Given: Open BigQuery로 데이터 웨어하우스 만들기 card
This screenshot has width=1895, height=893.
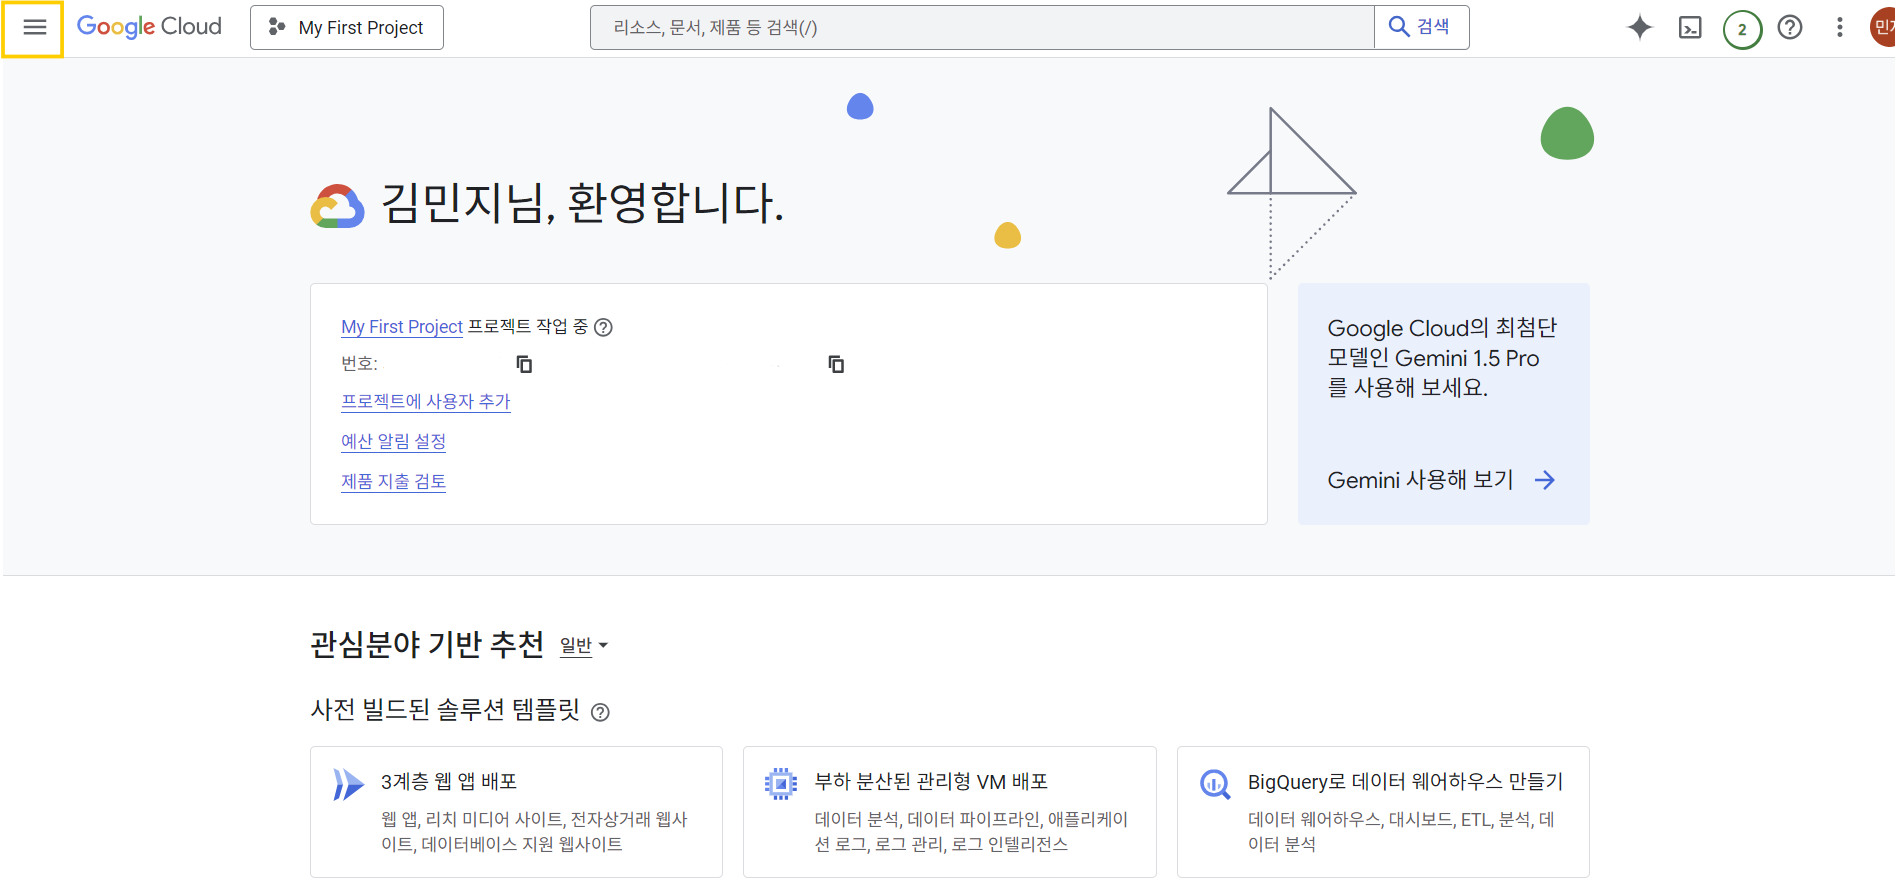Looking at the screenshot, I should pyautogui.click(x=1383, y=812).
